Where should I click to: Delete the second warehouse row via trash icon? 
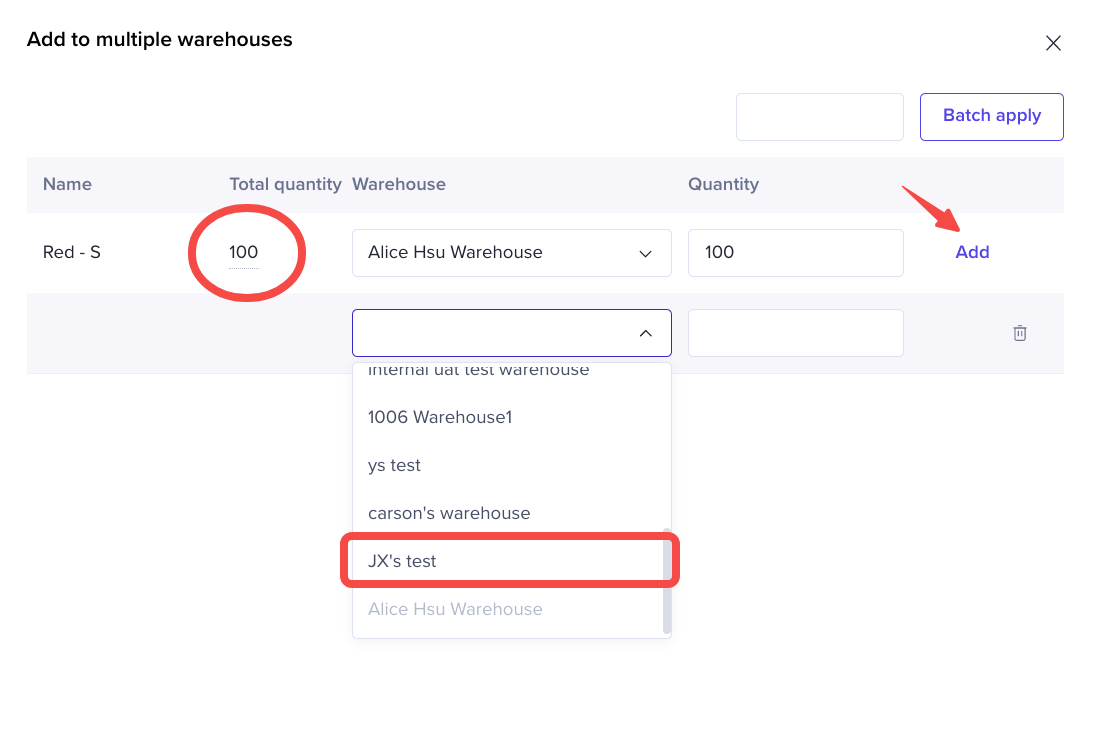coord(1019,333)
